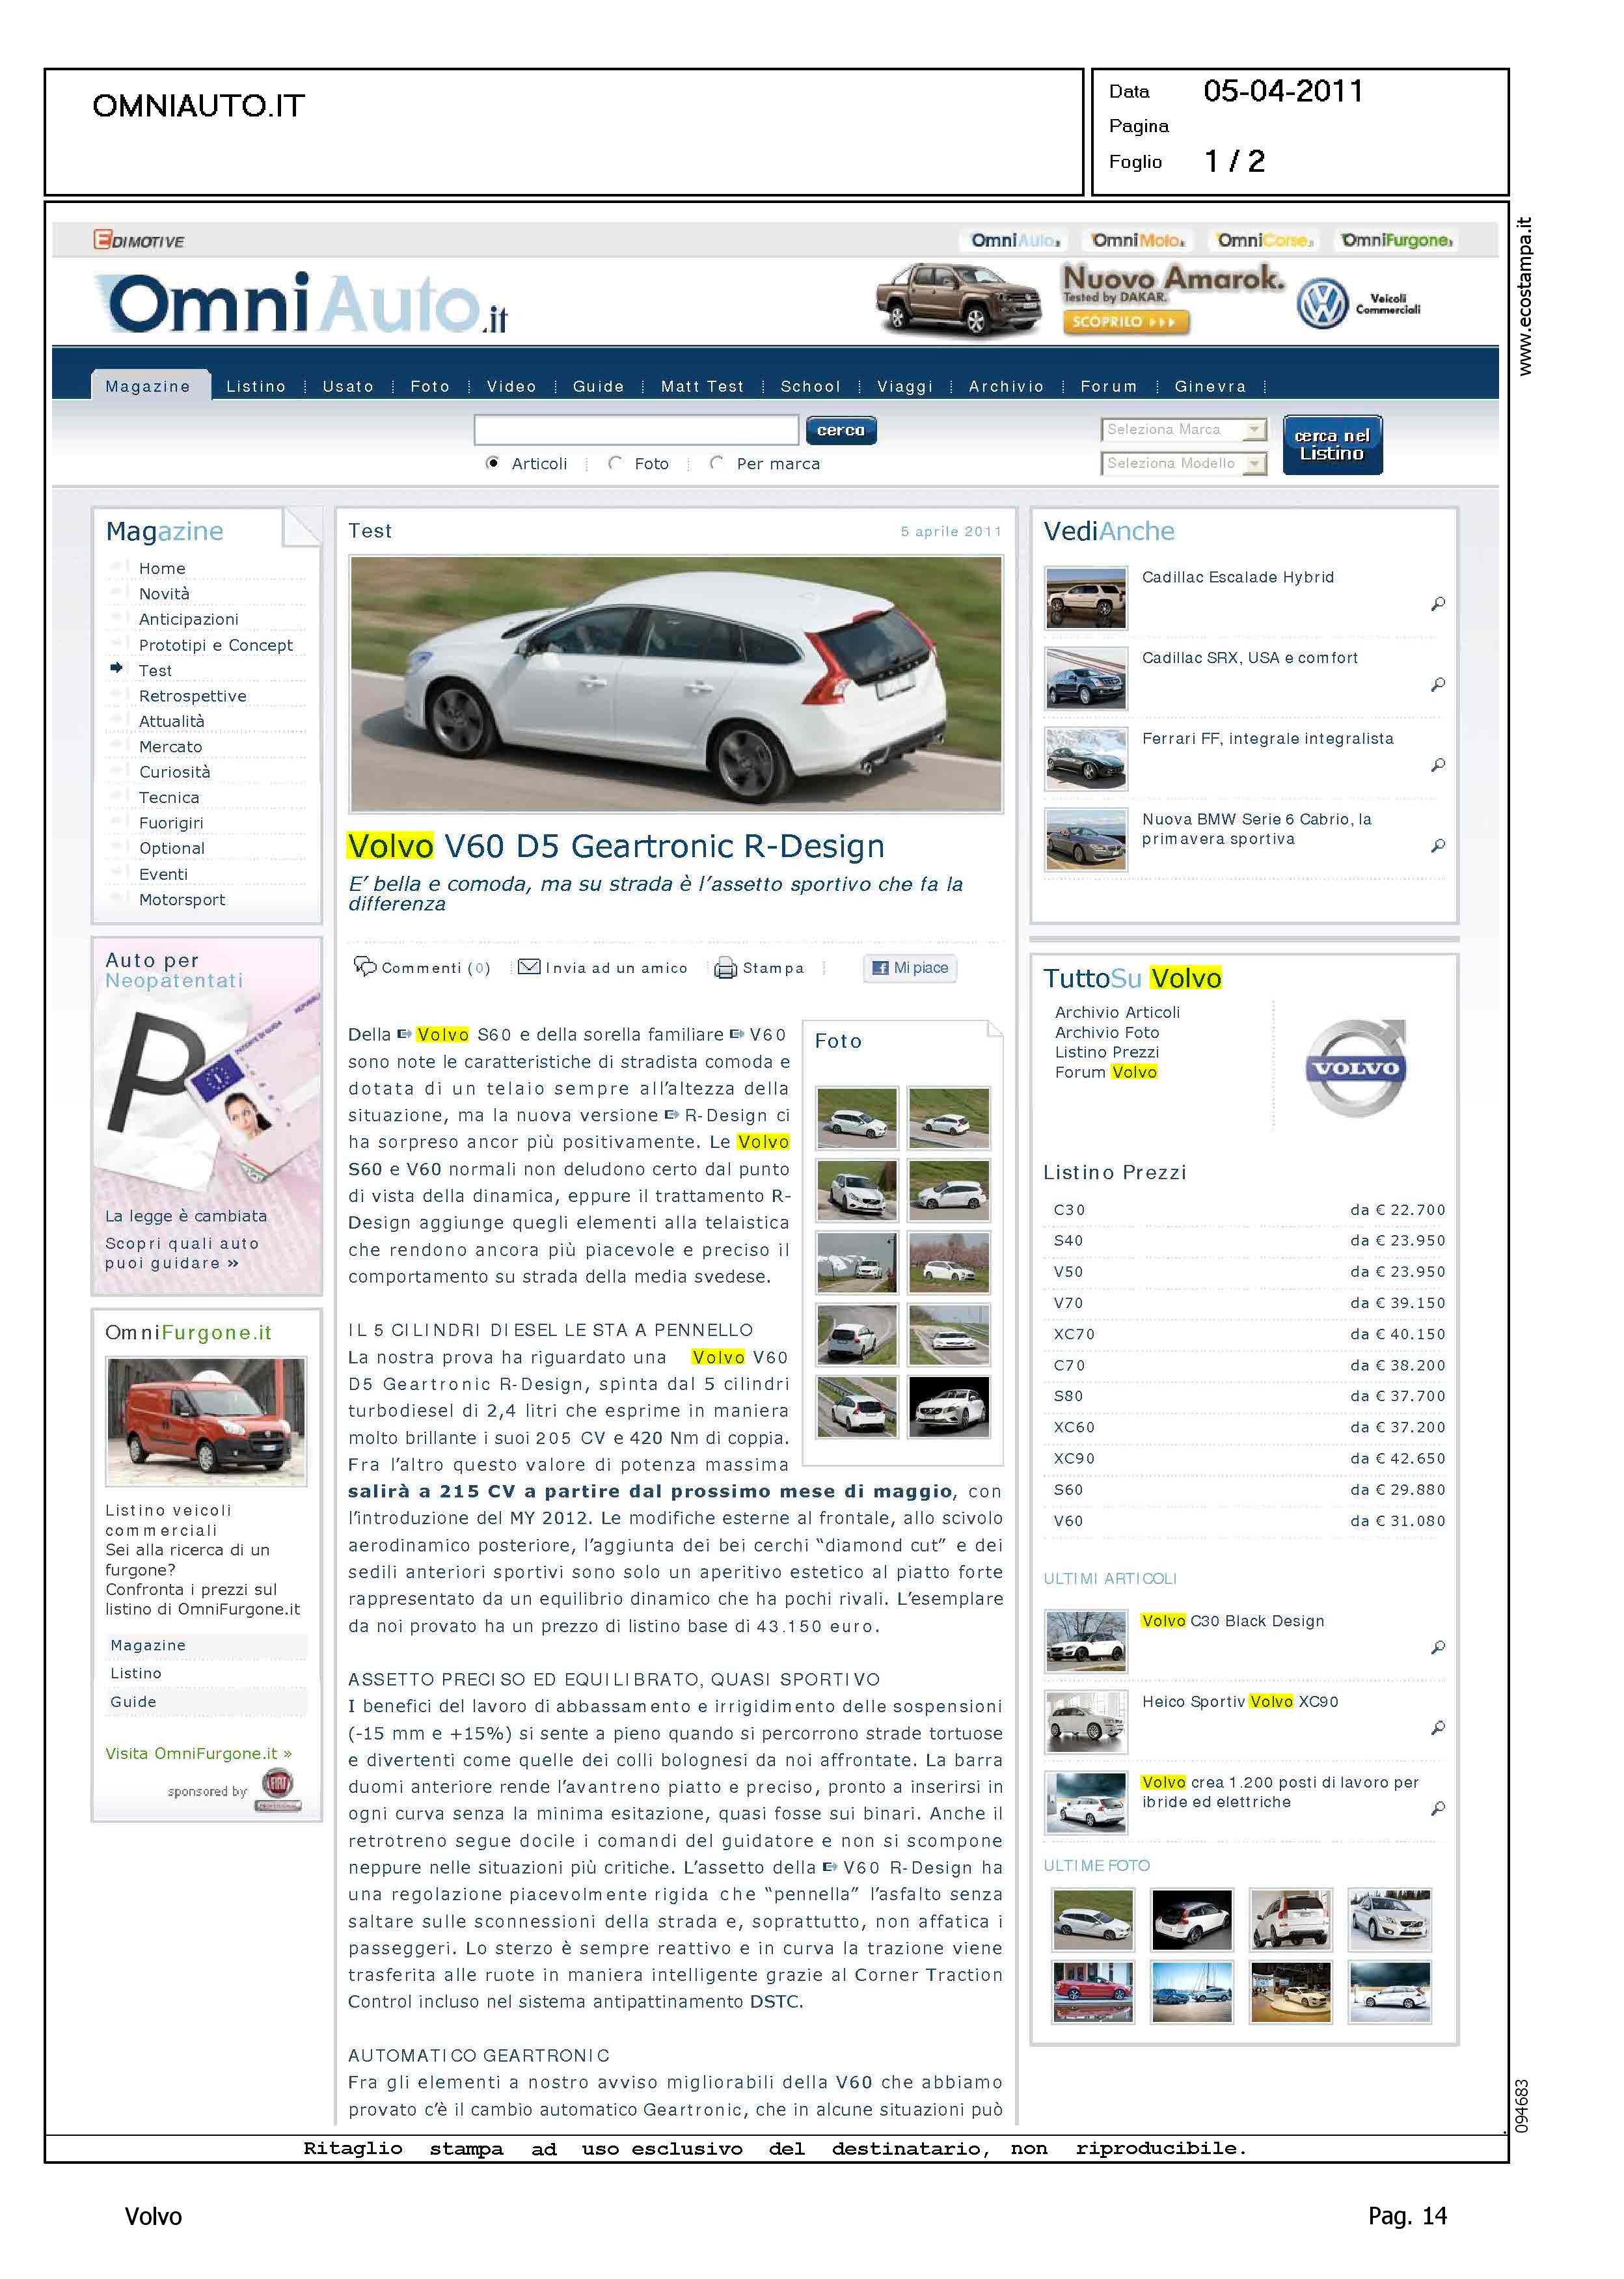Image resolution: width=1624 pixels, height=2279 pixels.
Task: Open the Matt Test navigation tab
Action: [x=702, y=386]
